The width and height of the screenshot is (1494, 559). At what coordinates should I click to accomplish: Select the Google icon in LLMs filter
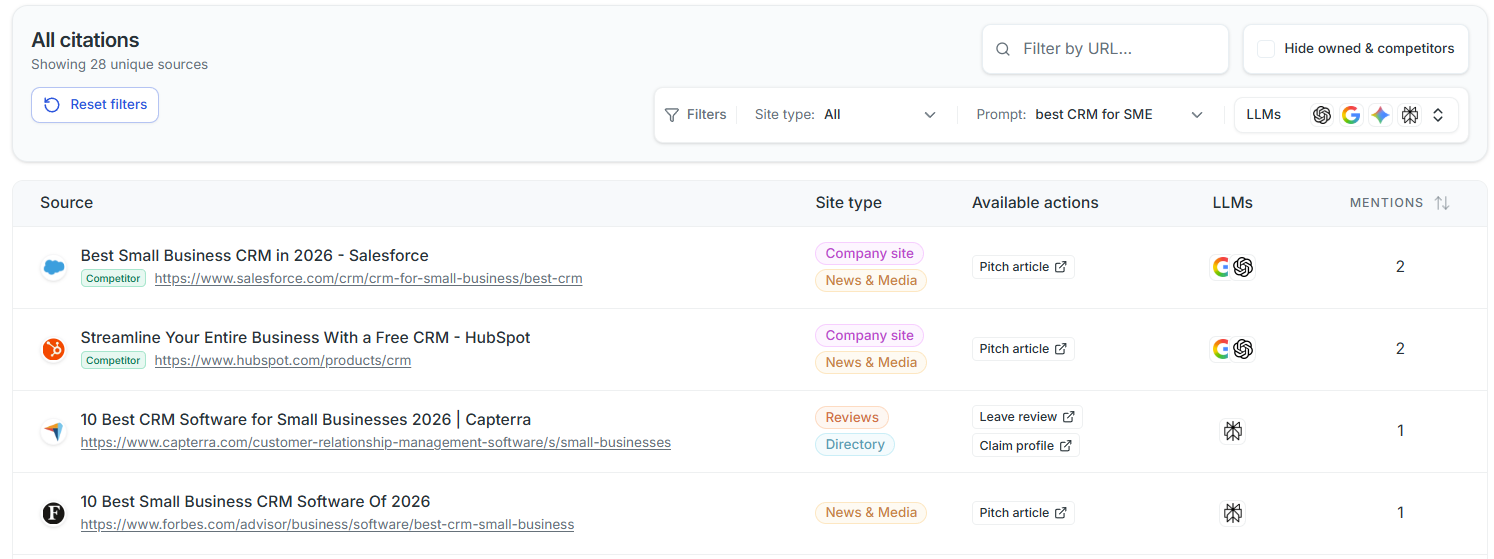point(1351,115)
